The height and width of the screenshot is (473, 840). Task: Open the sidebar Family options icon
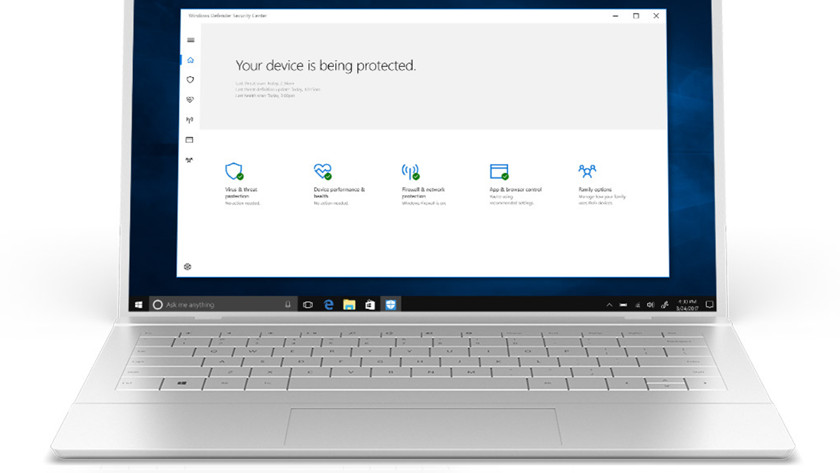point(190,160)
